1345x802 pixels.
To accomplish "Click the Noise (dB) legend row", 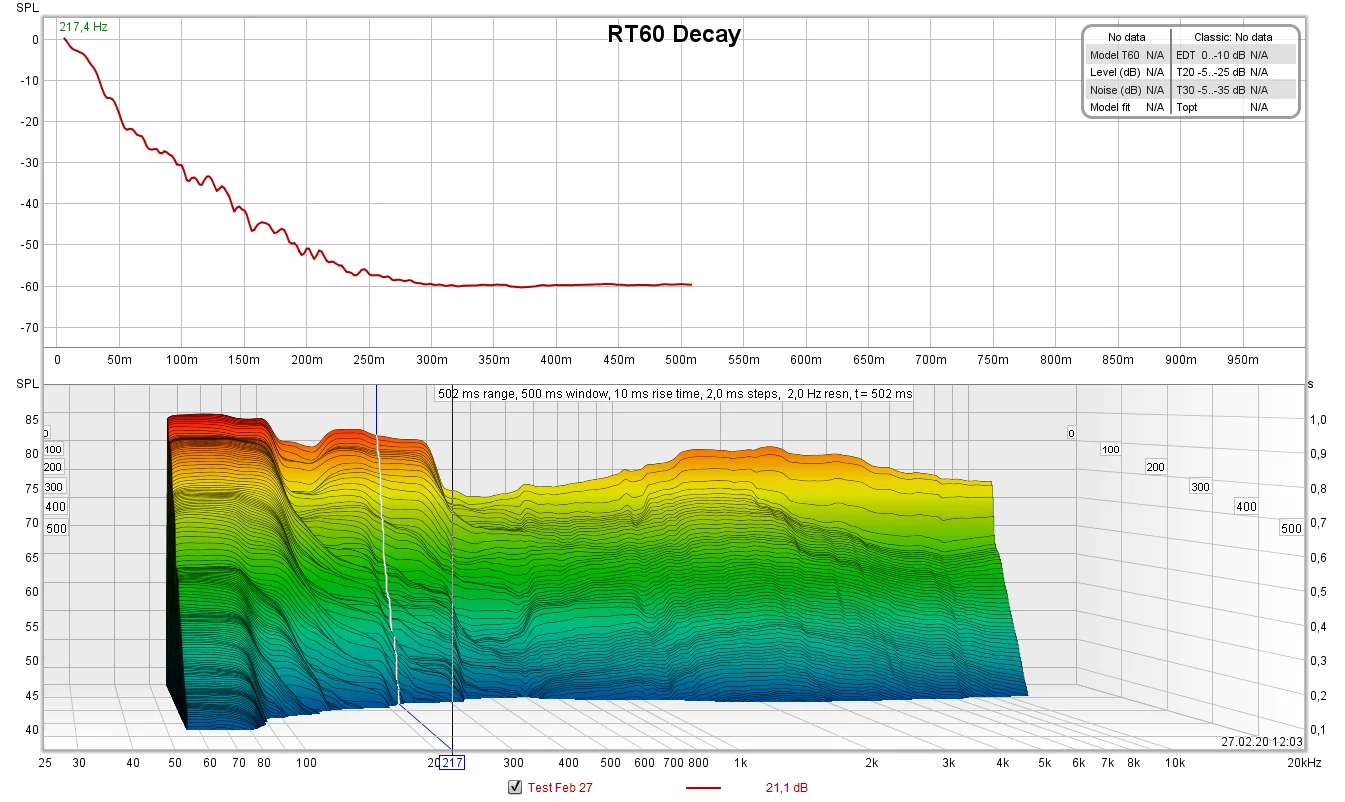I will [x=1127, y=90].
